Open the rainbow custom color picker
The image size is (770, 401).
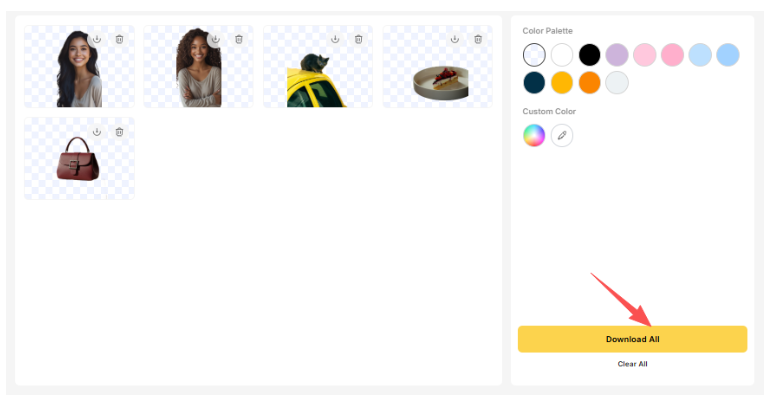(x=534, y=135)
